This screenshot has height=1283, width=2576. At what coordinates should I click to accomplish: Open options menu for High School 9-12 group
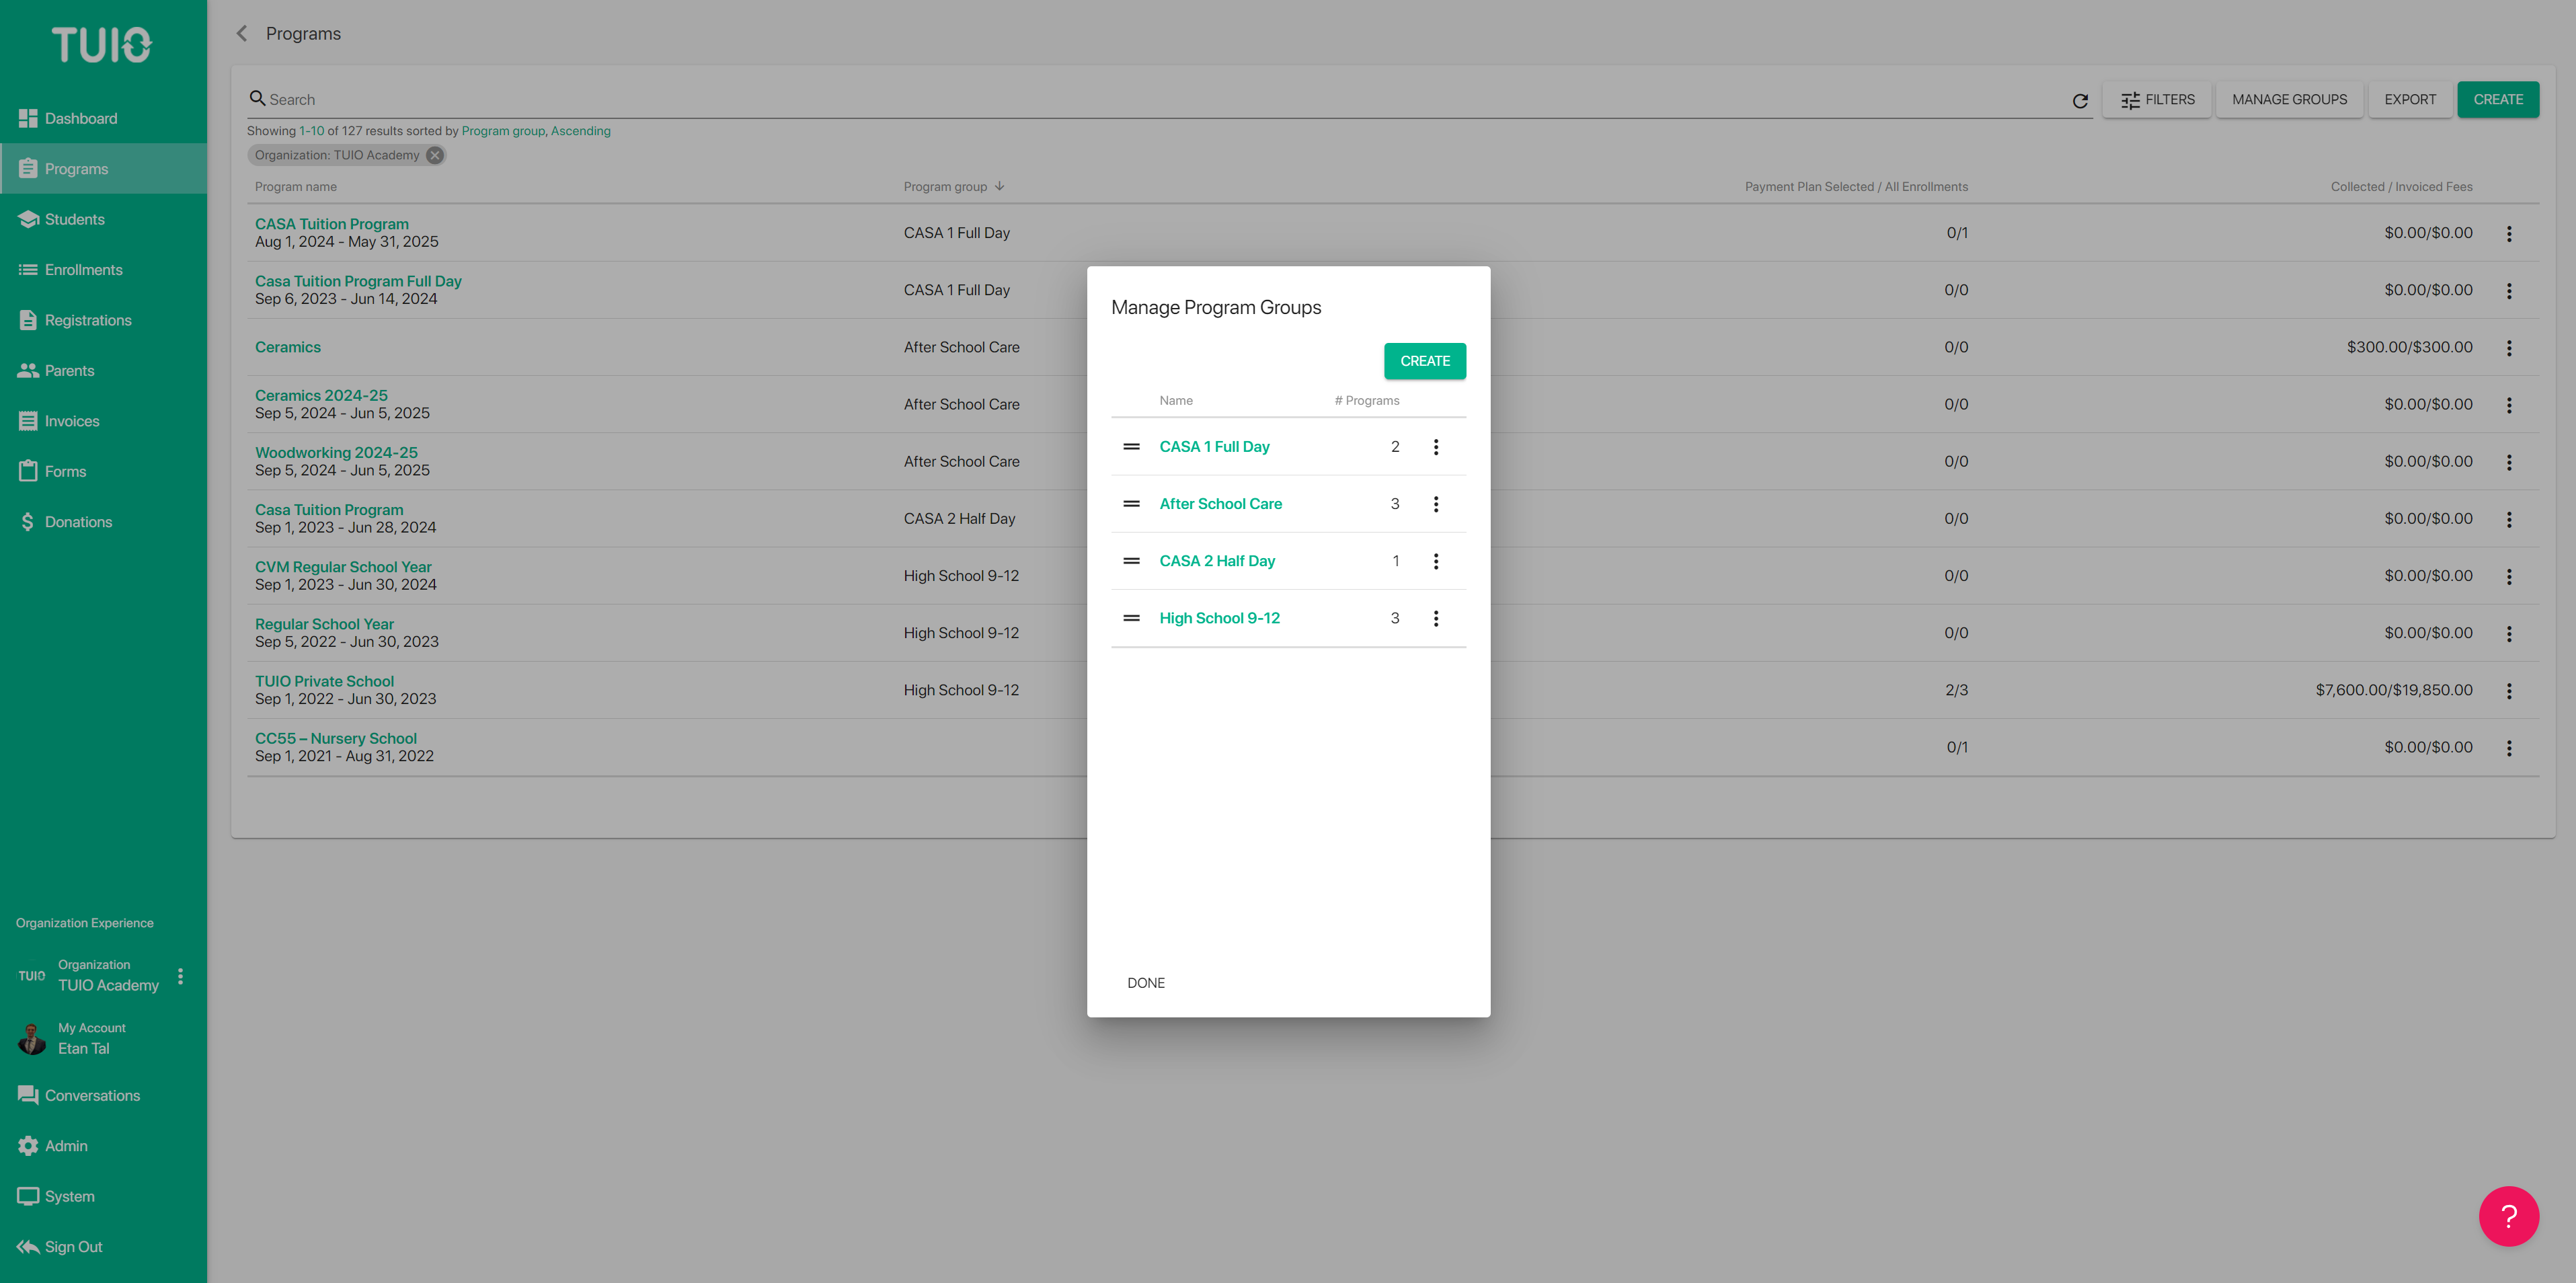point(1436,618)
